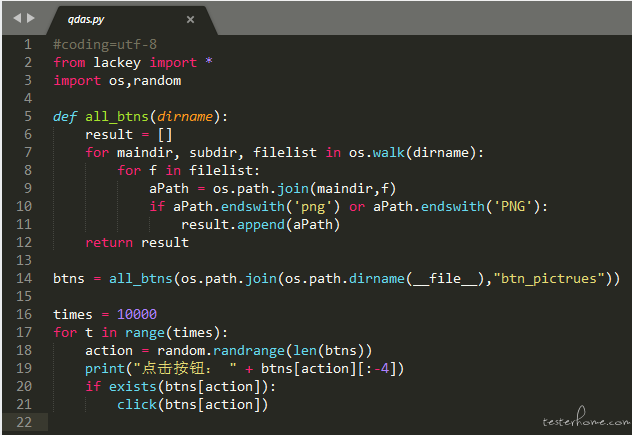Image resolution: width=632 pixels, height=435 pixels.
Task: Click 'def' keyword on line 5
Action: [65, 117]
